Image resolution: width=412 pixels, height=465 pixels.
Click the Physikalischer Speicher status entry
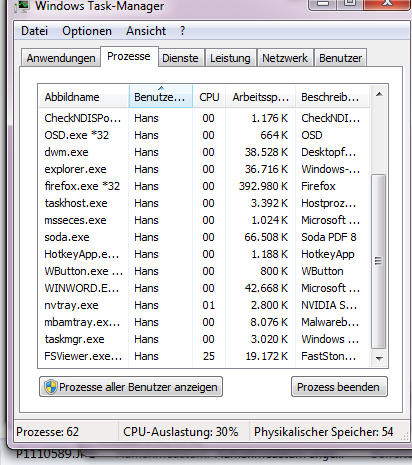pos(324,432)
